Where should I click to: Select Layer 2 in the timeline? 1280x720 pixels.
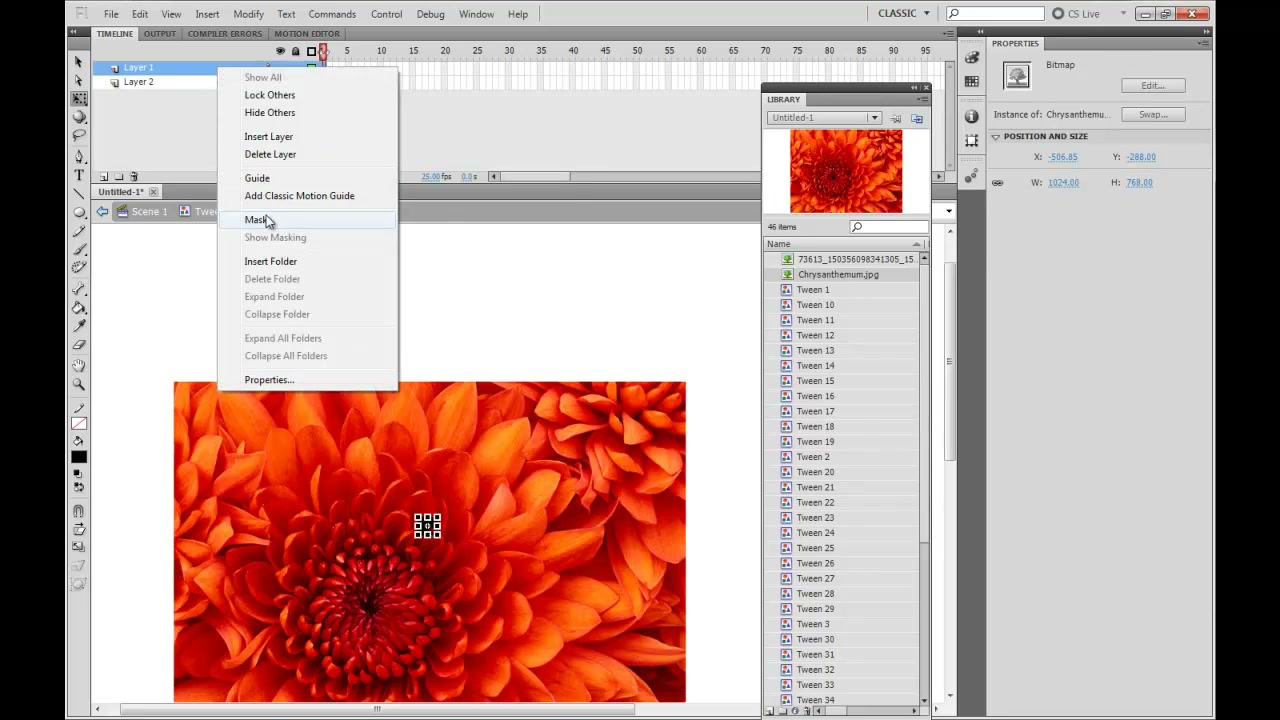pyautogui.click(x=139, y=82)
